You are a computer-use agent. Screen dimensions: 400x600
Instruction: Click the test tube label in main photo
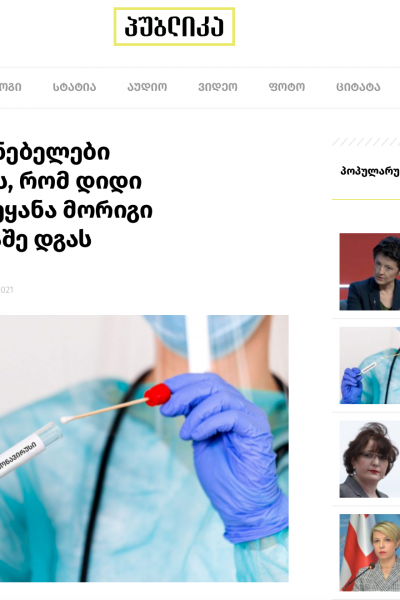click(x=19, y=458)
